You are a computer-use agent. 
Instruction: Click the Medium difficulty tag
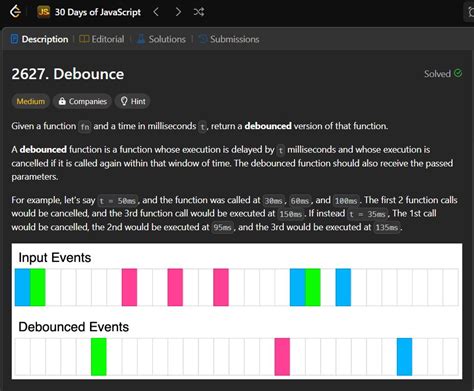(x=31, y=101)
